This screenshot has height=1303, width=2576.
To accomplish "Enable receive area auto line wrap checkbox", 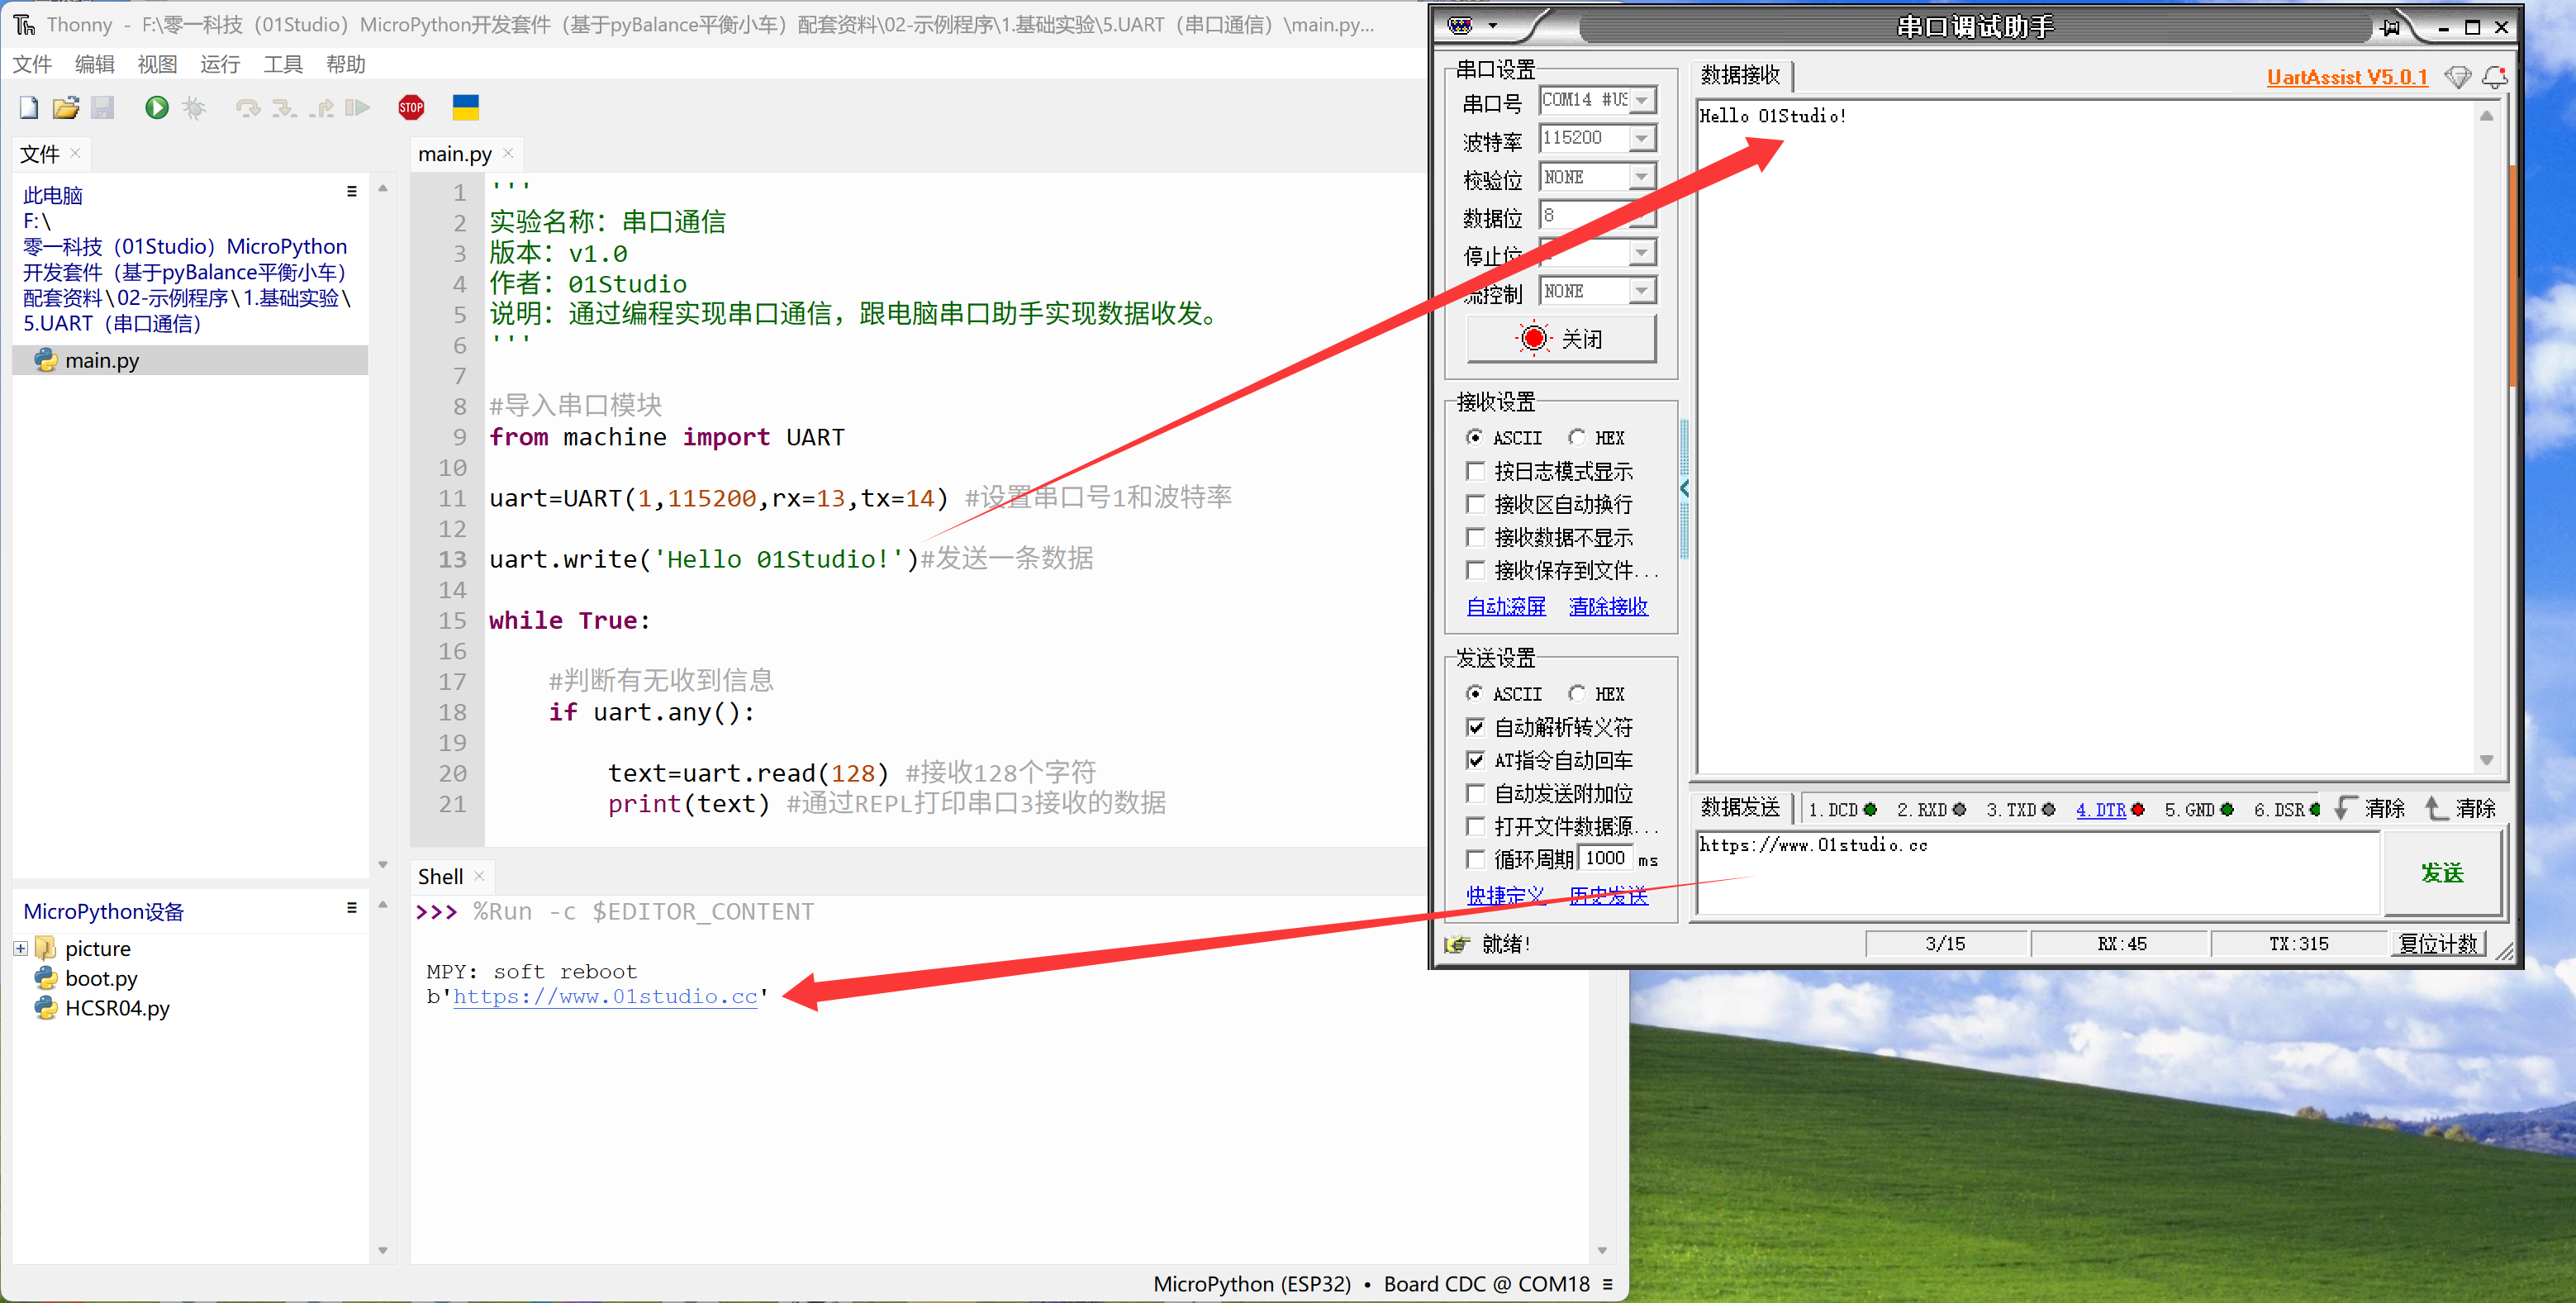I will pos(1475,503).
